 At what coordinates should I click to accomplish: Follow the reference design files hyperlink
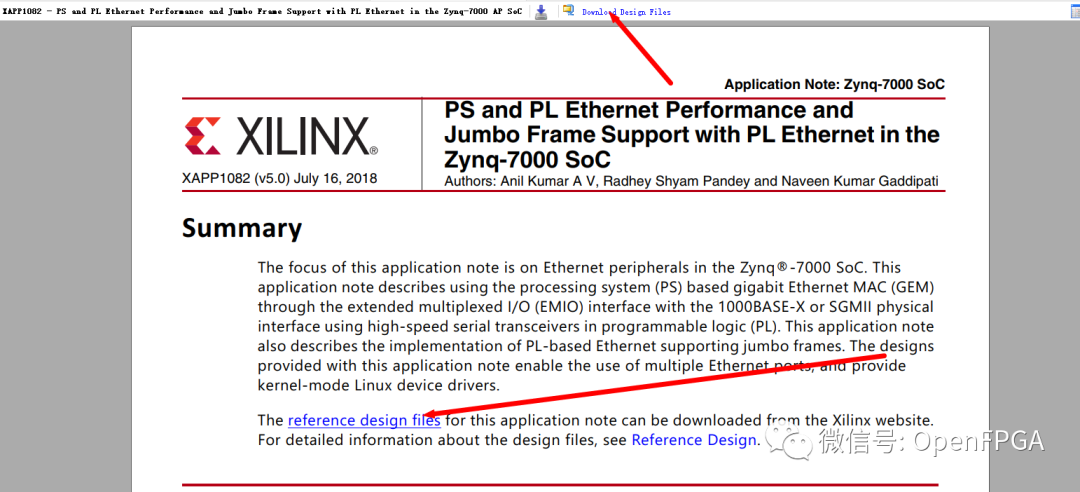[x=364, y=420]
